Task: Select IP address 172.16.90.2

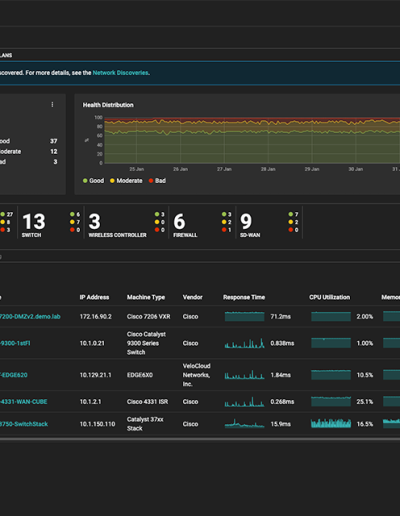Action: click(96, 317)
